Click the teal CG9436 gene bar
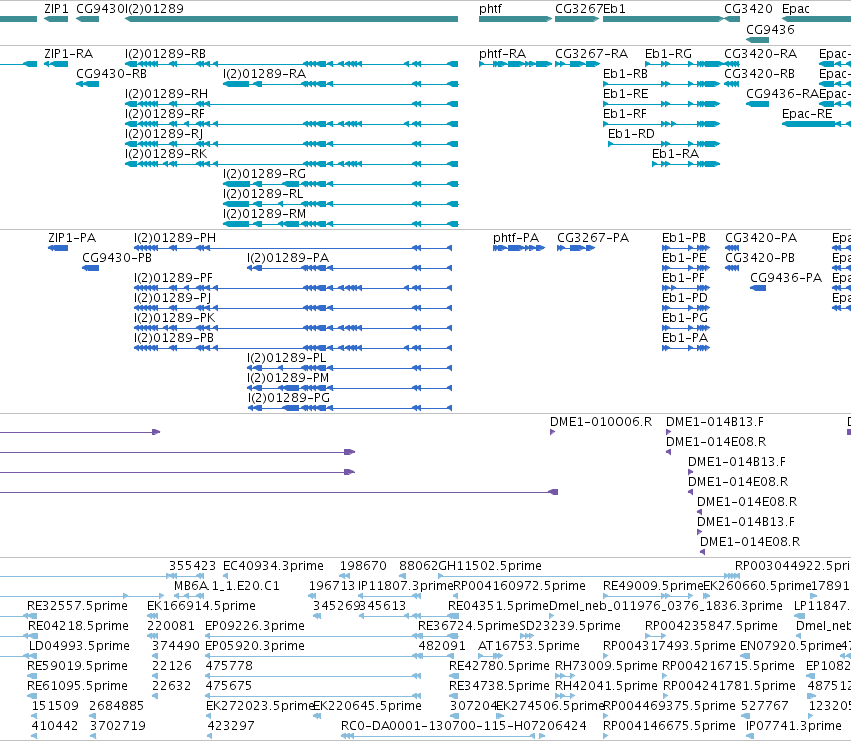Screen dimensions: 851x741 pyautogui.click(x=758, y=40)
